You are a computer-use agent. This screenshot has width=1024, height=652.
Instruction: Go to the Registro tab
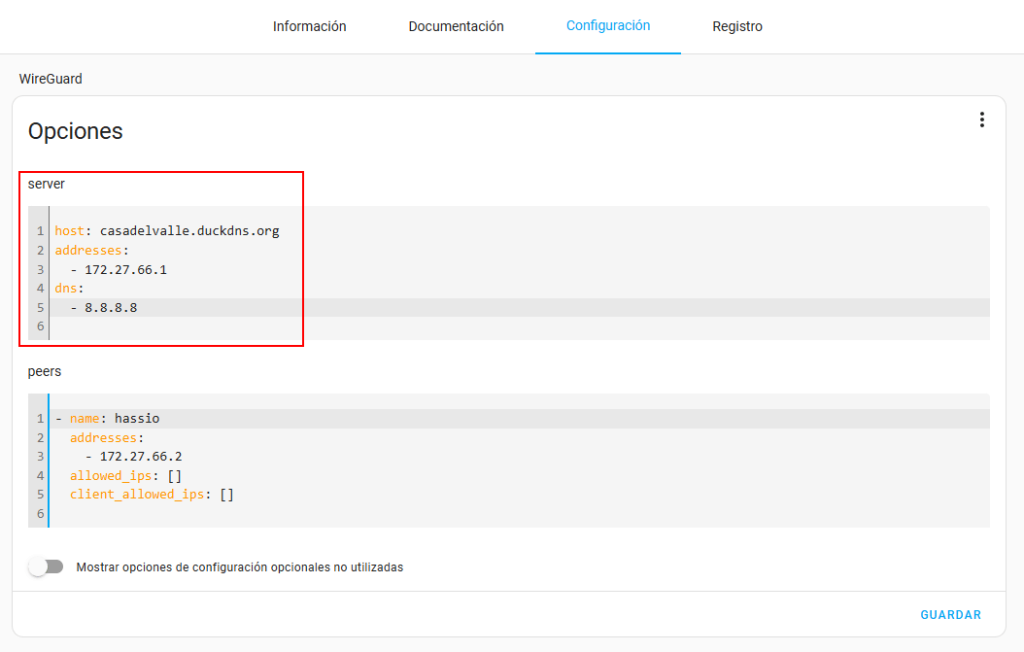pos(737,27)
